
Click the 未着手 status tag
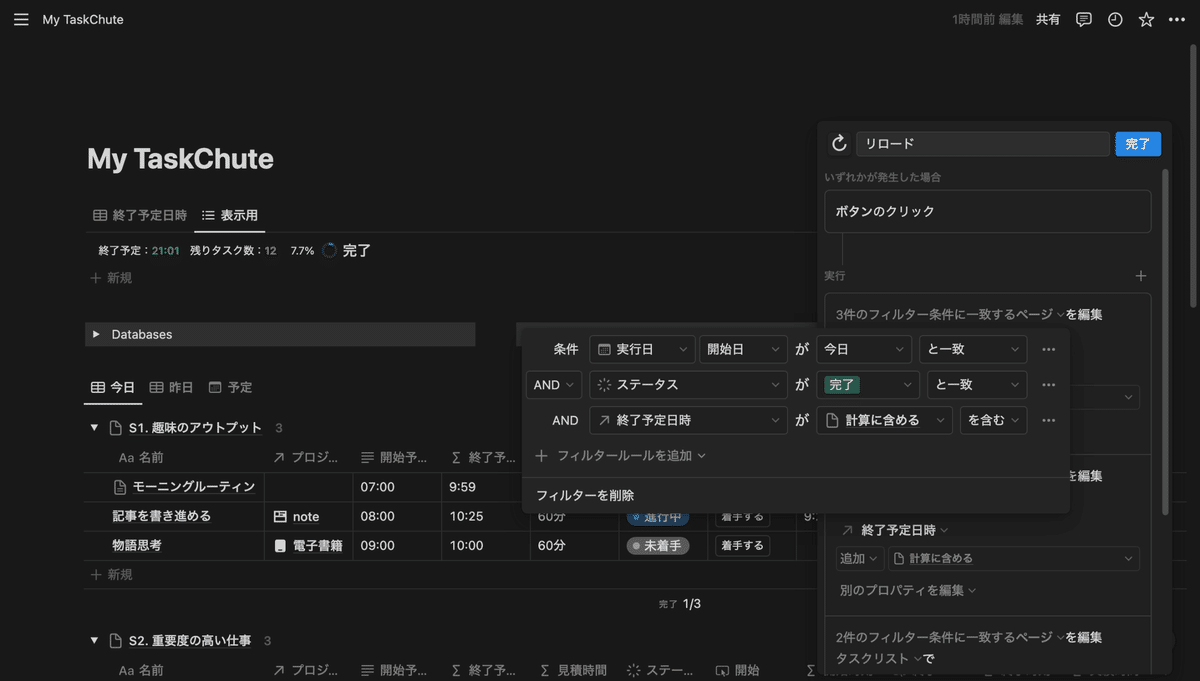click(x=657, y=546)
